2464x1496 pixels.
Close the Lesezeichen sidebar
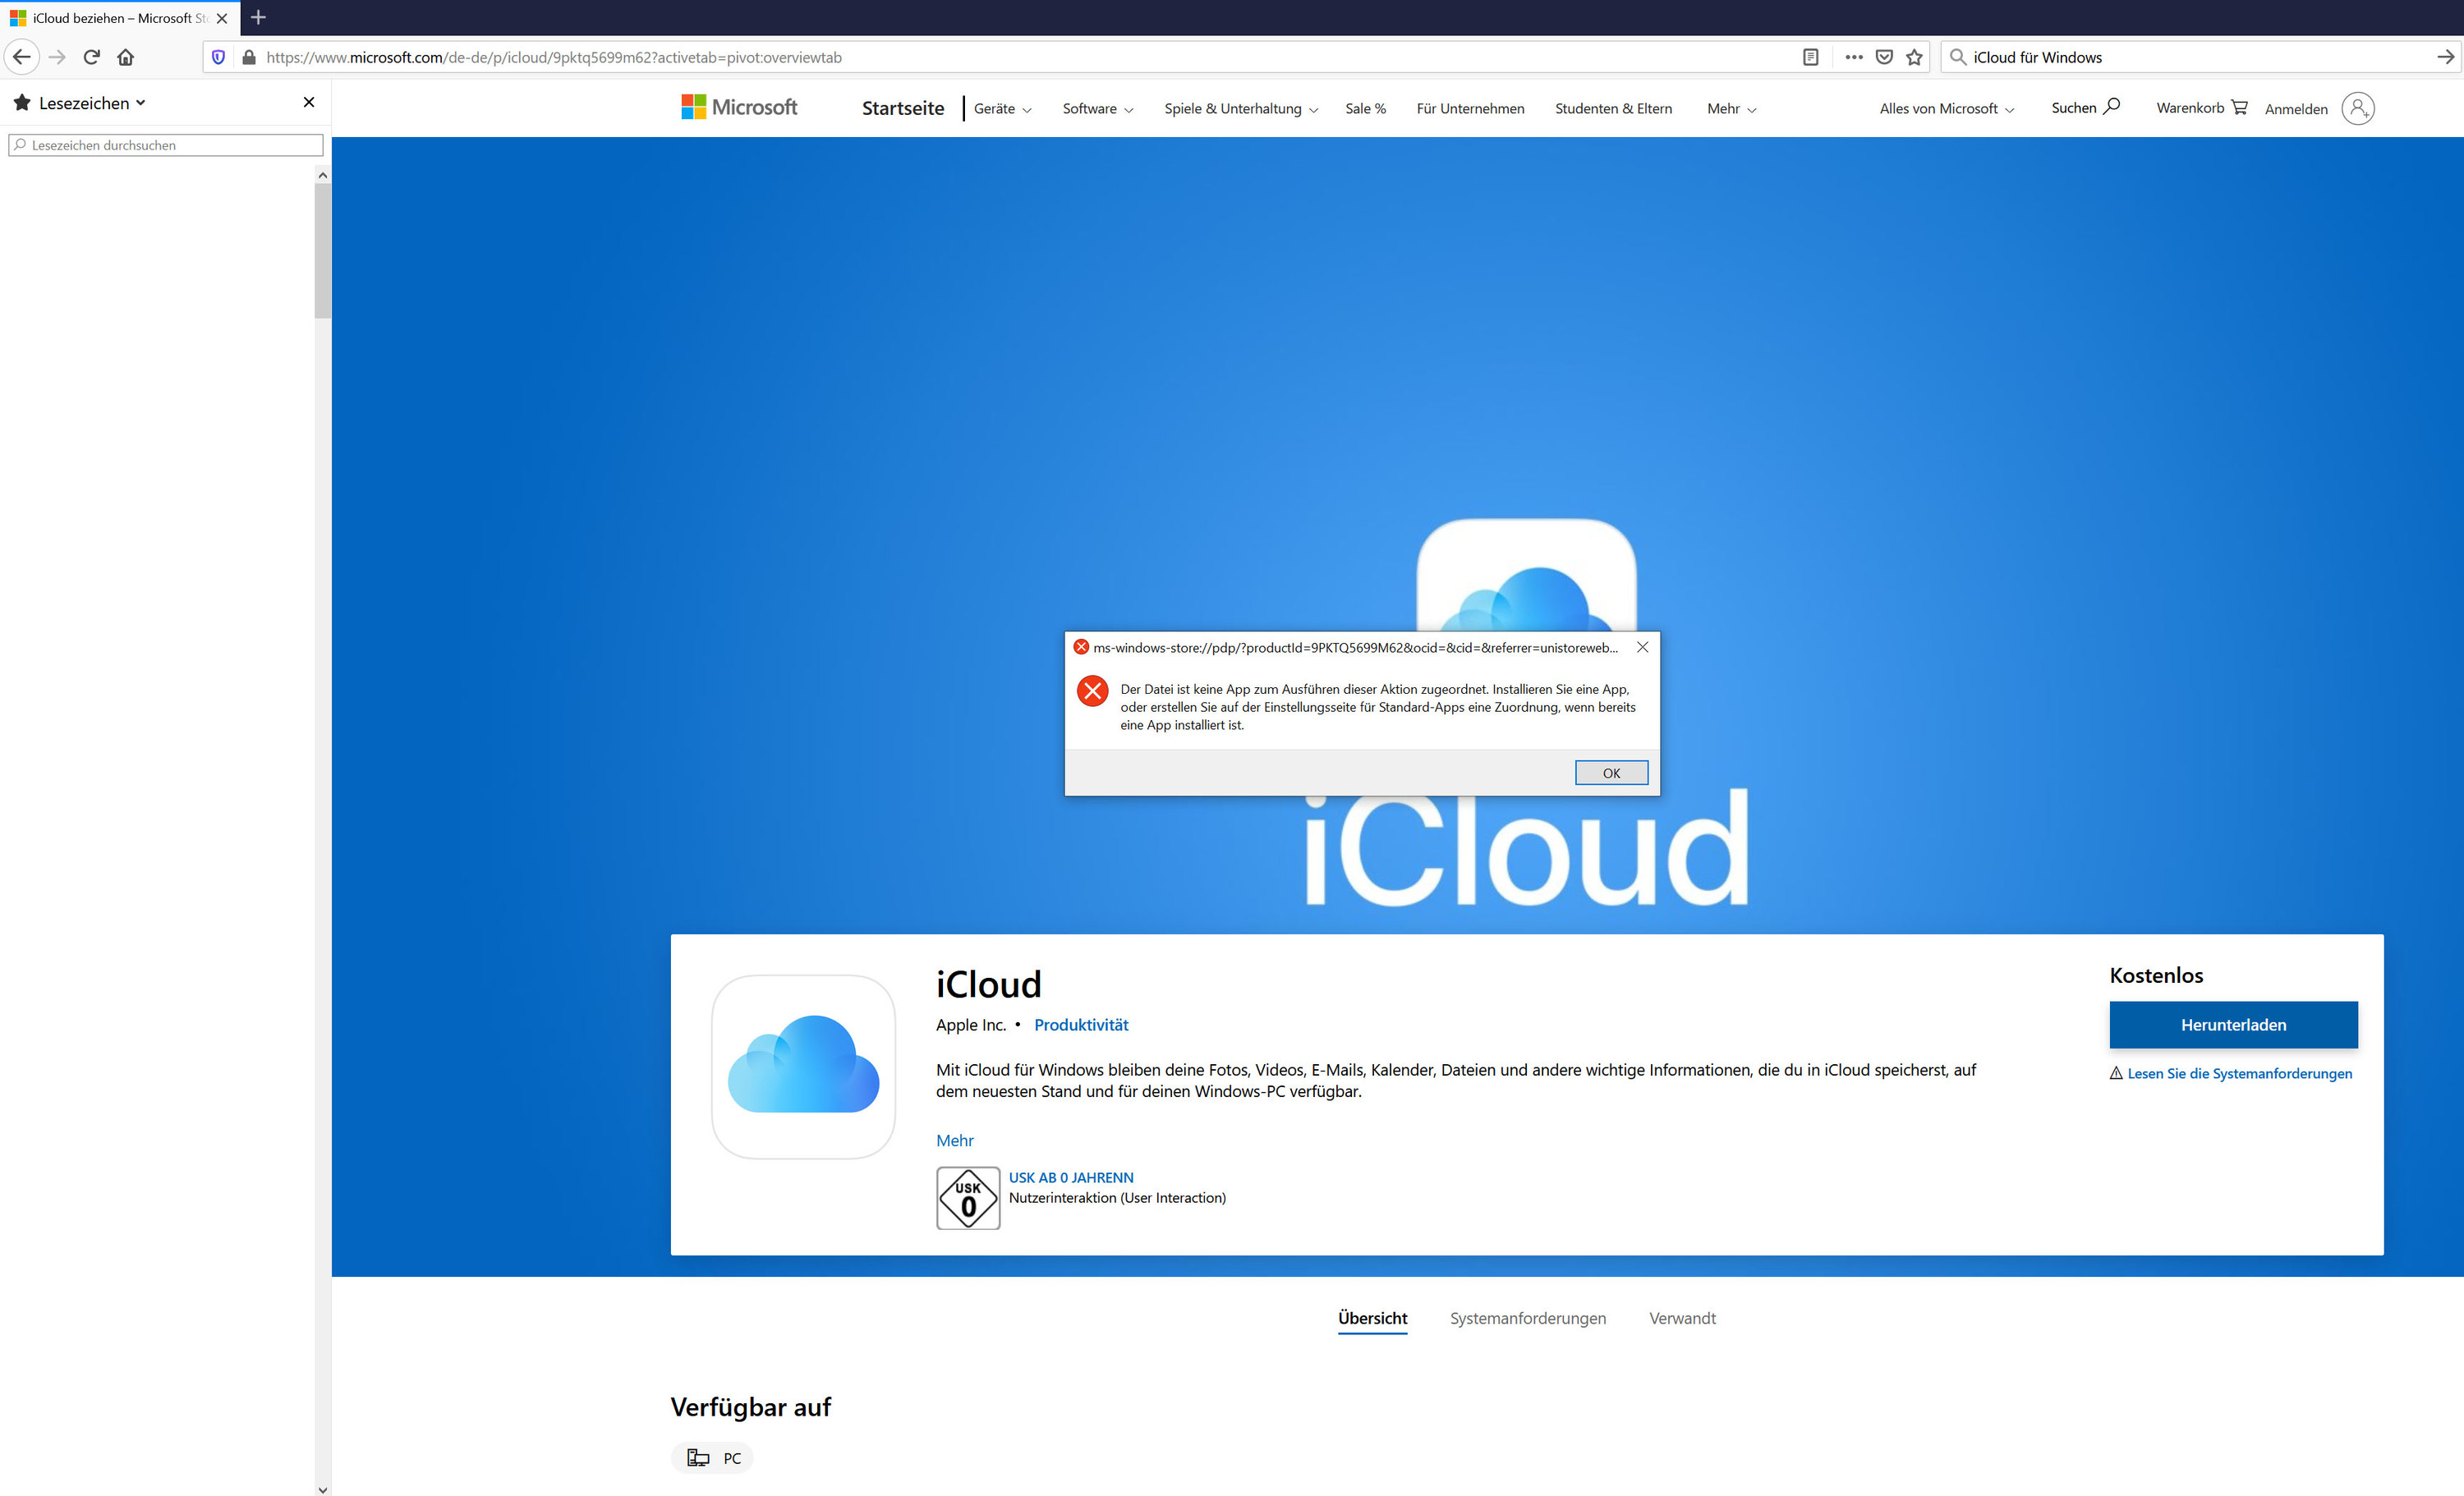[x=309, y=102]
